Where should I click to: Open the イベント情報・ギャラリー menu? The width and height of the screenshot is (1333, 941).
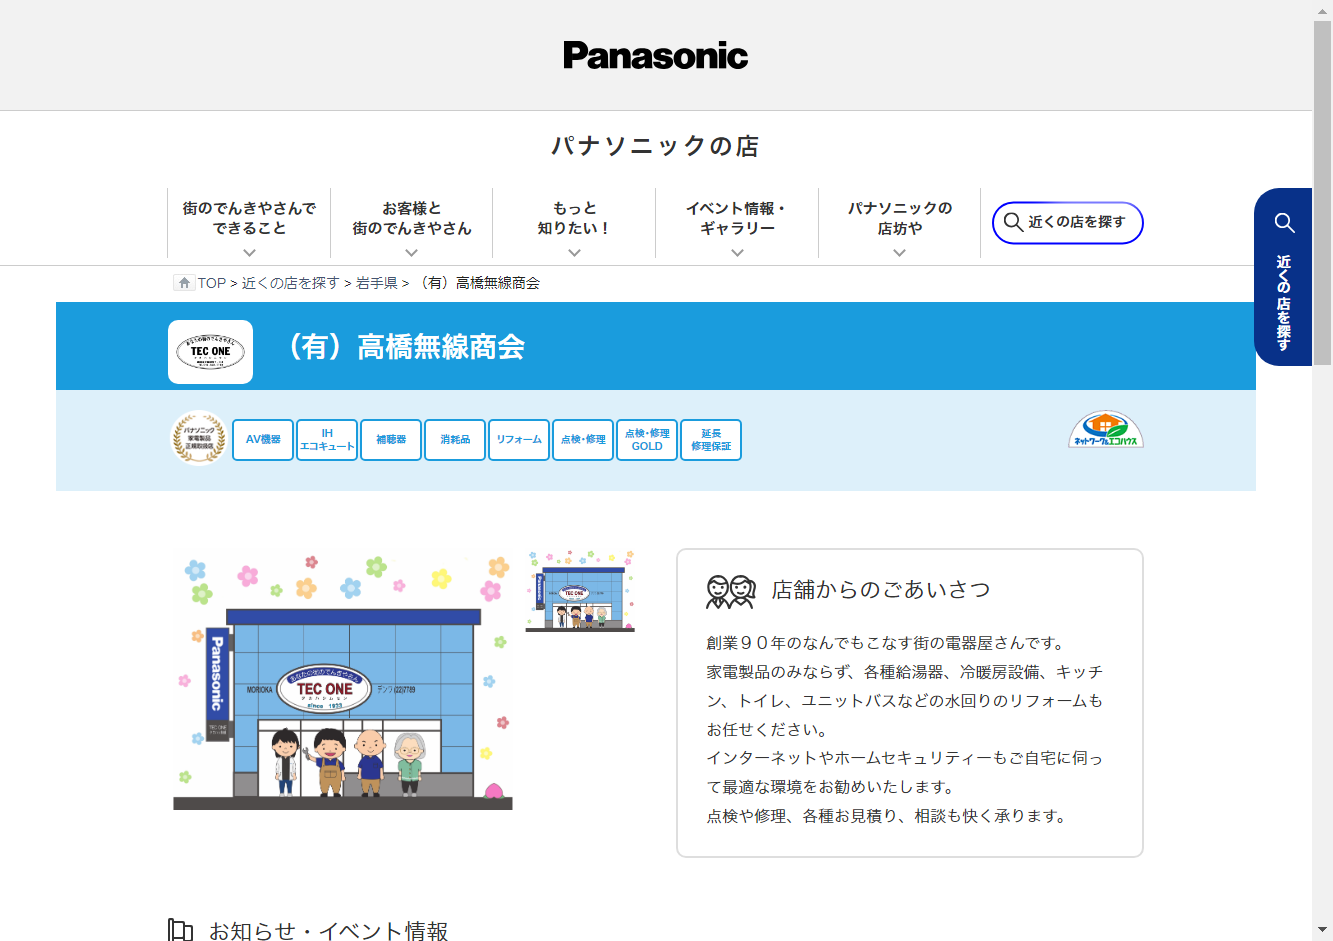coord(737,224)
